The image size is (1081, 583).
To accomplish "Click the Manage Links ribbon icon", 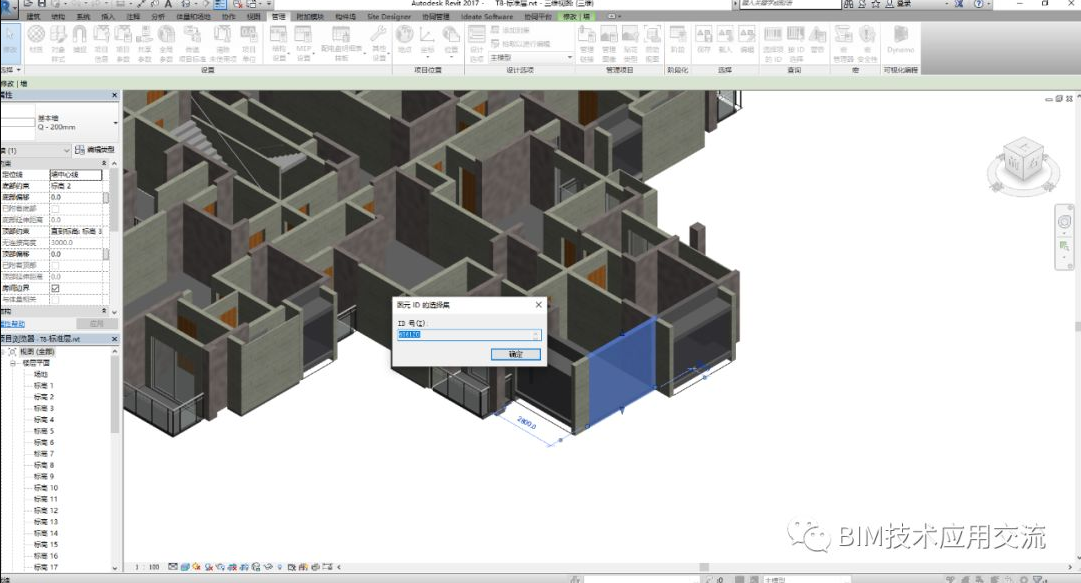I will click(x=587, y=43).
